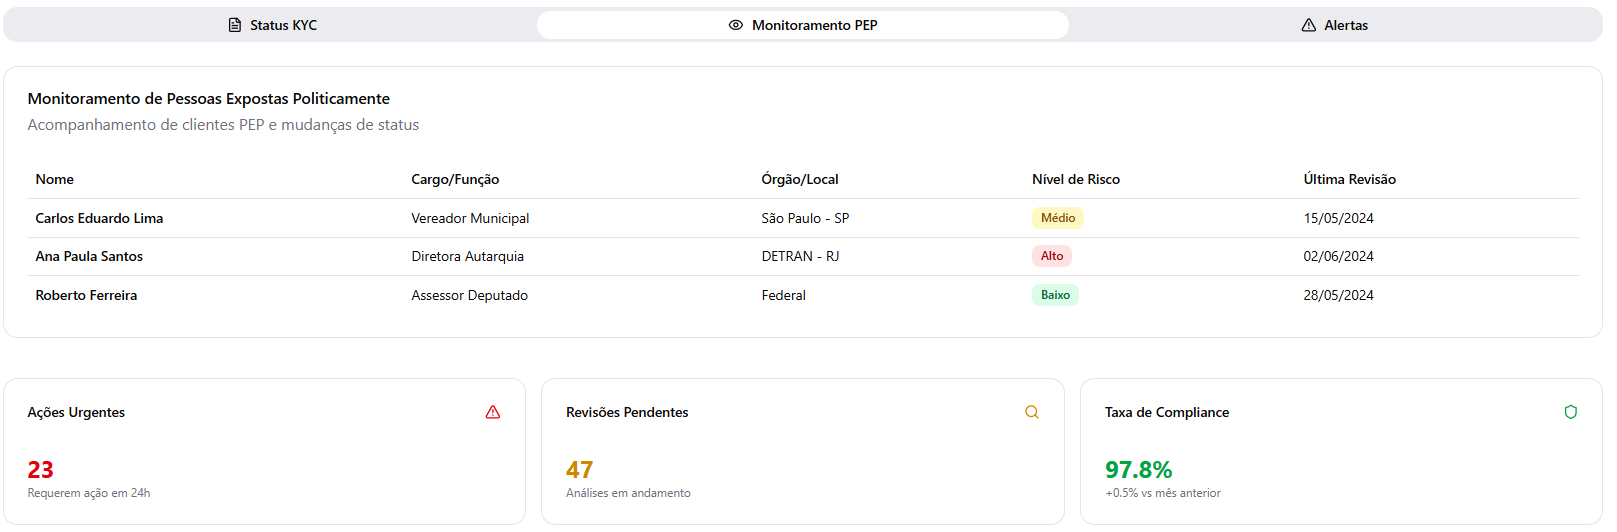The image size is (1617, 532).
Task: Click the Nível de Risco column header
Action: [x=1076, y=179]
